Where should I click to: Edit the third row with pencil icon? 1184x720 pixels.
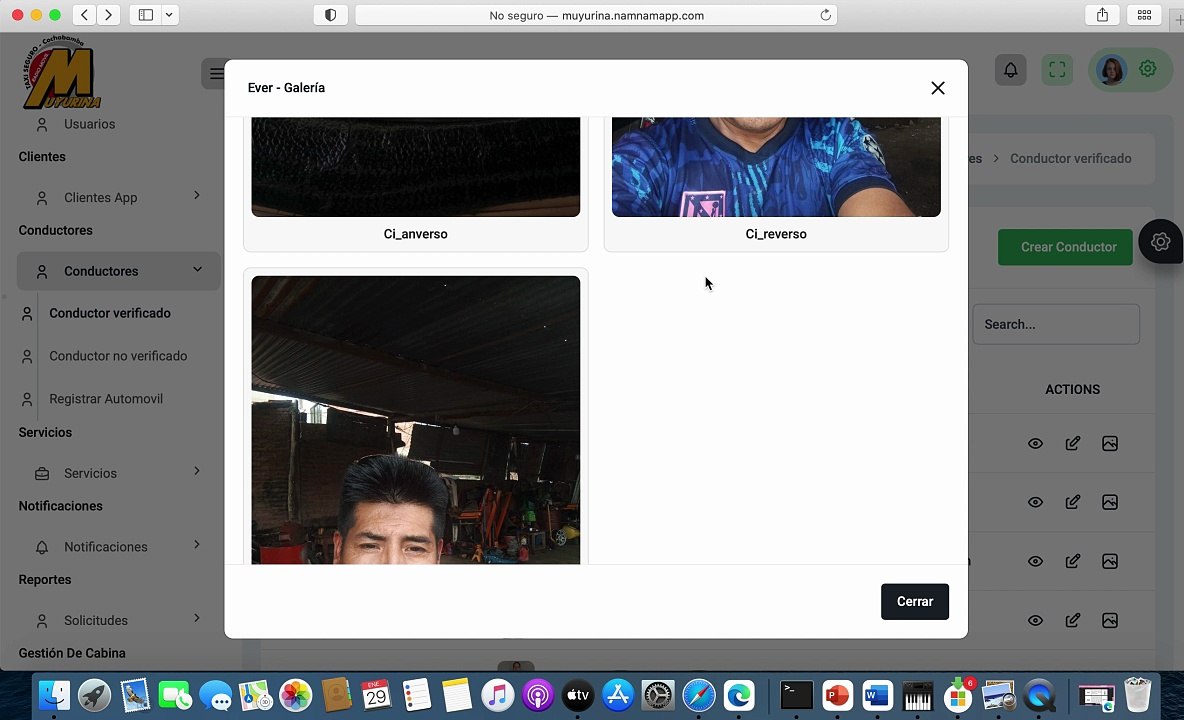1072,562
